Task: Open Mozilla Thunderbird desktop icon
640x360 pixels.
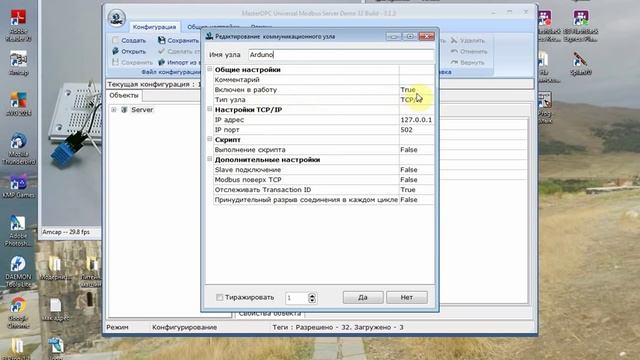Action: tap(18, 149)
